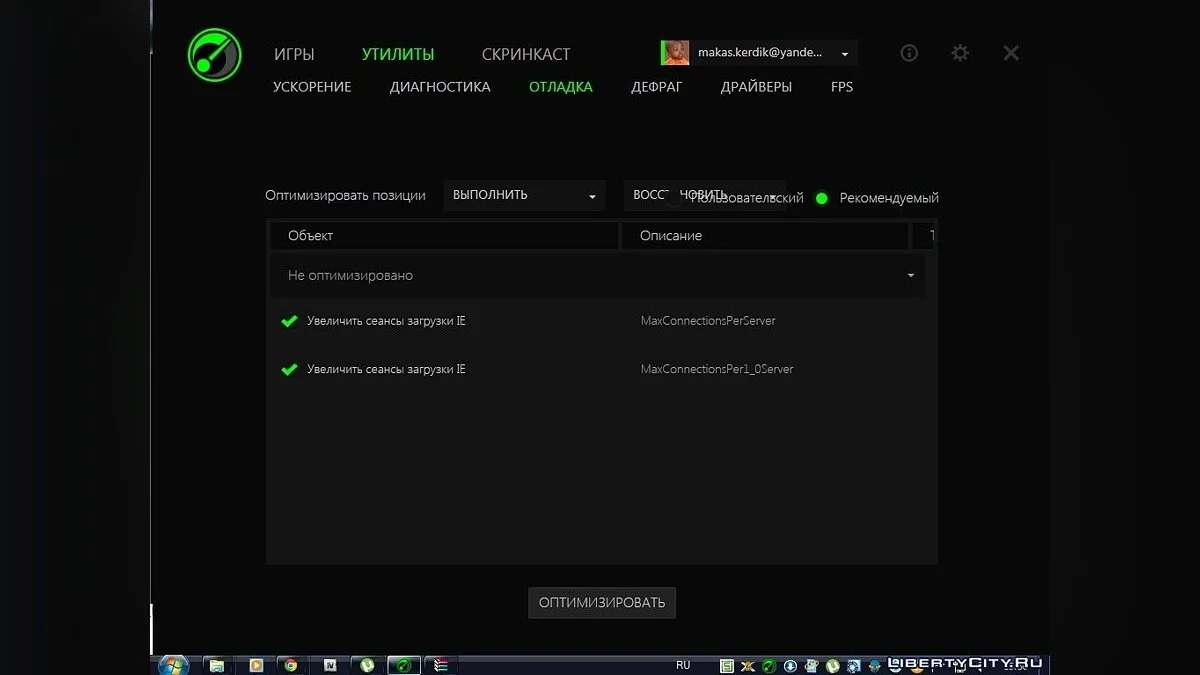Click the Razer Game Booster logo icon

(213, 55)
